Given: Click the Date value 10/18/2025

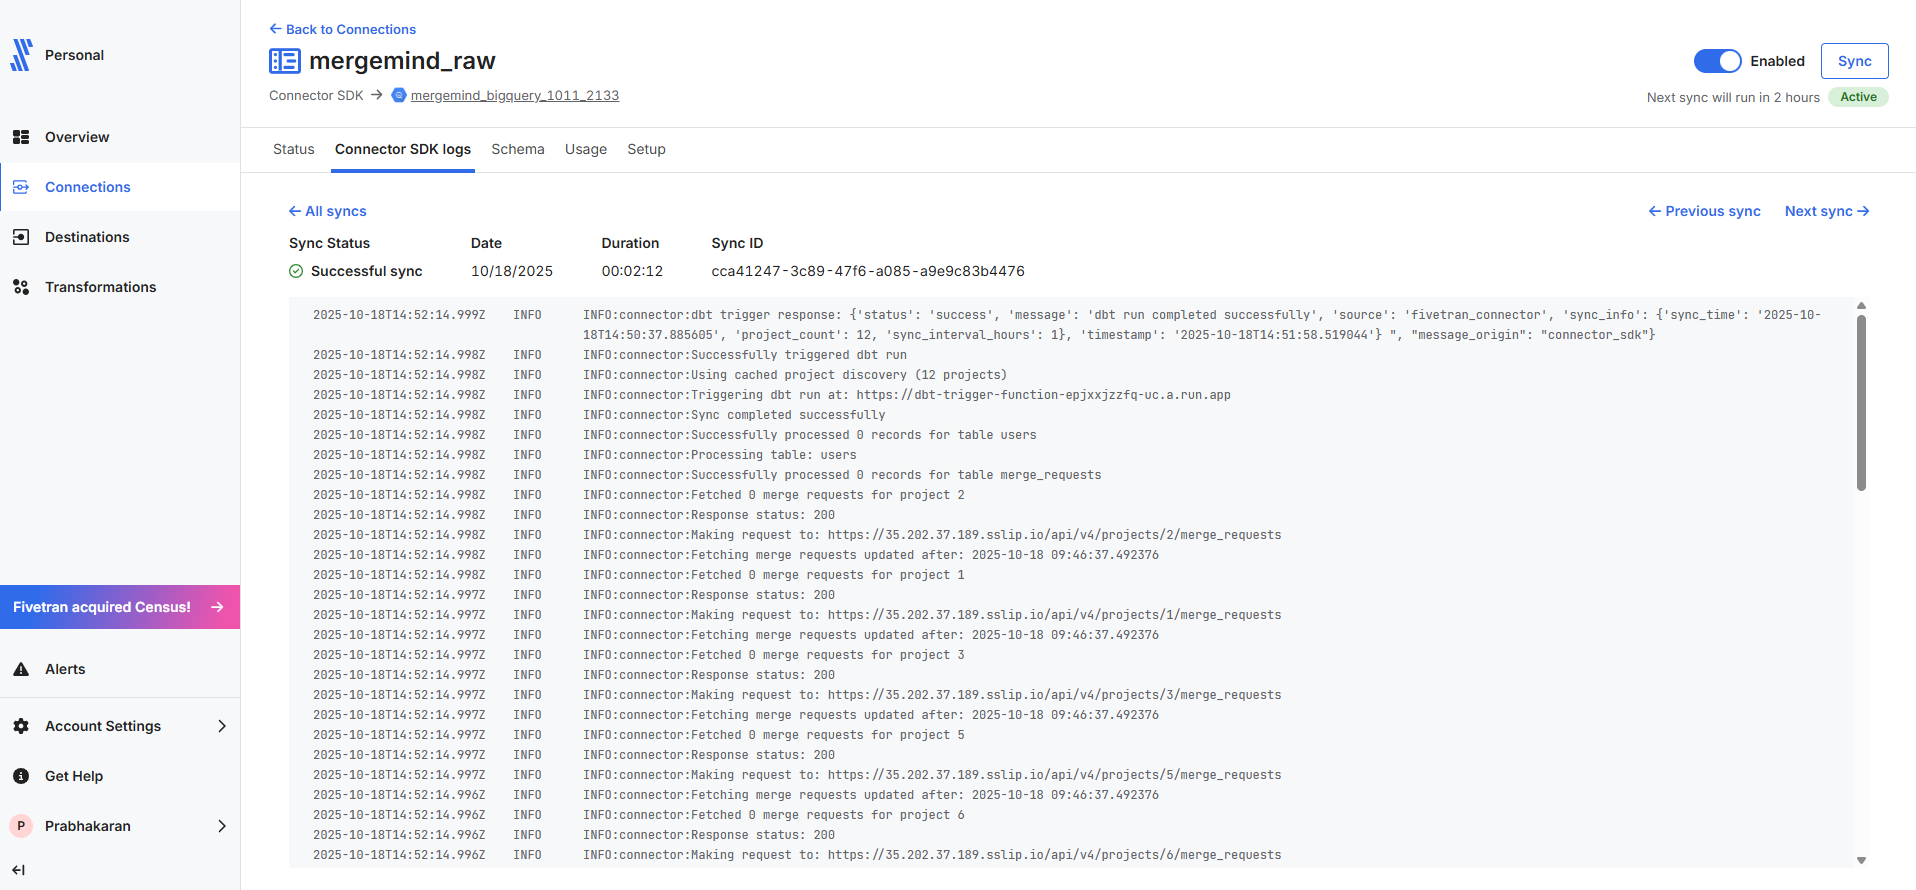Looking at the screenshot, I should 512,271.
